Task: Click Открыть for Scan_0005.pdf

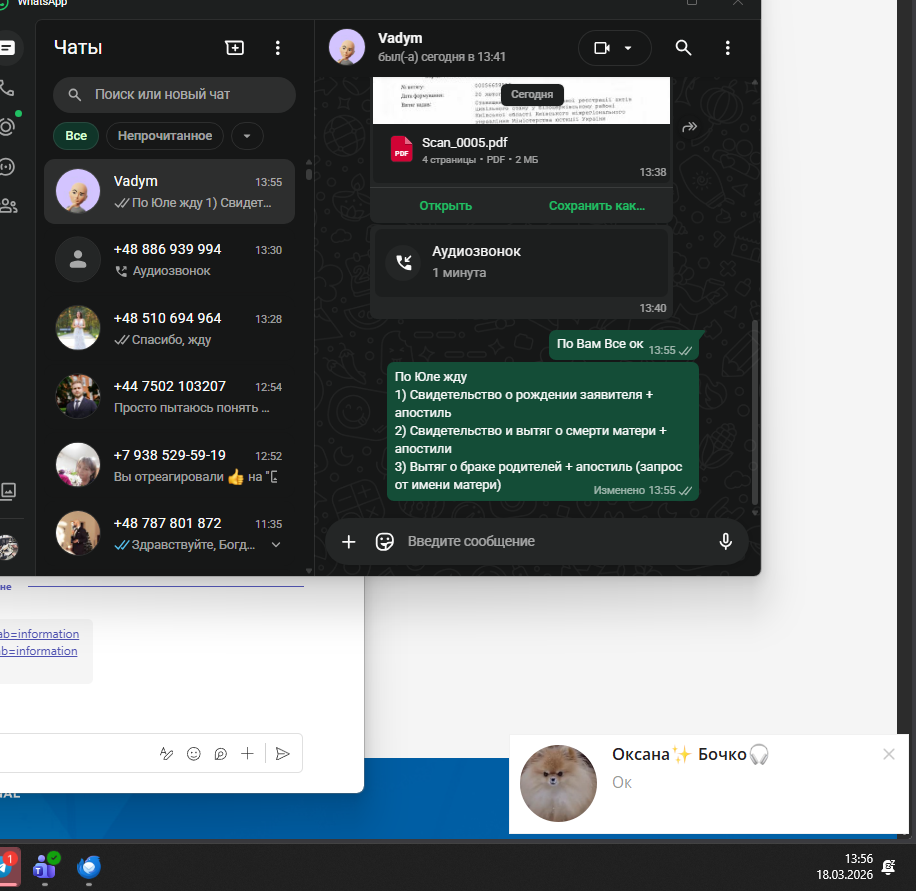Action: pos(446,206)
